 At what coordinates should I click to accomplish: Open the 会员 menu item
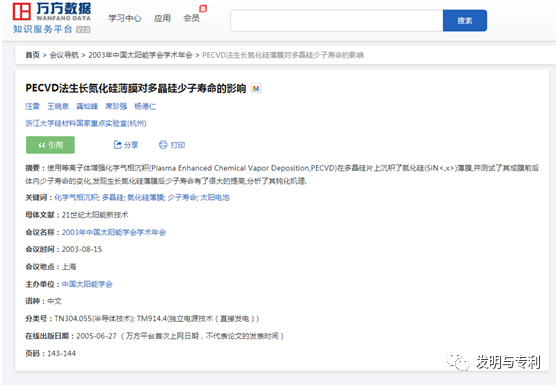point(191,18)
